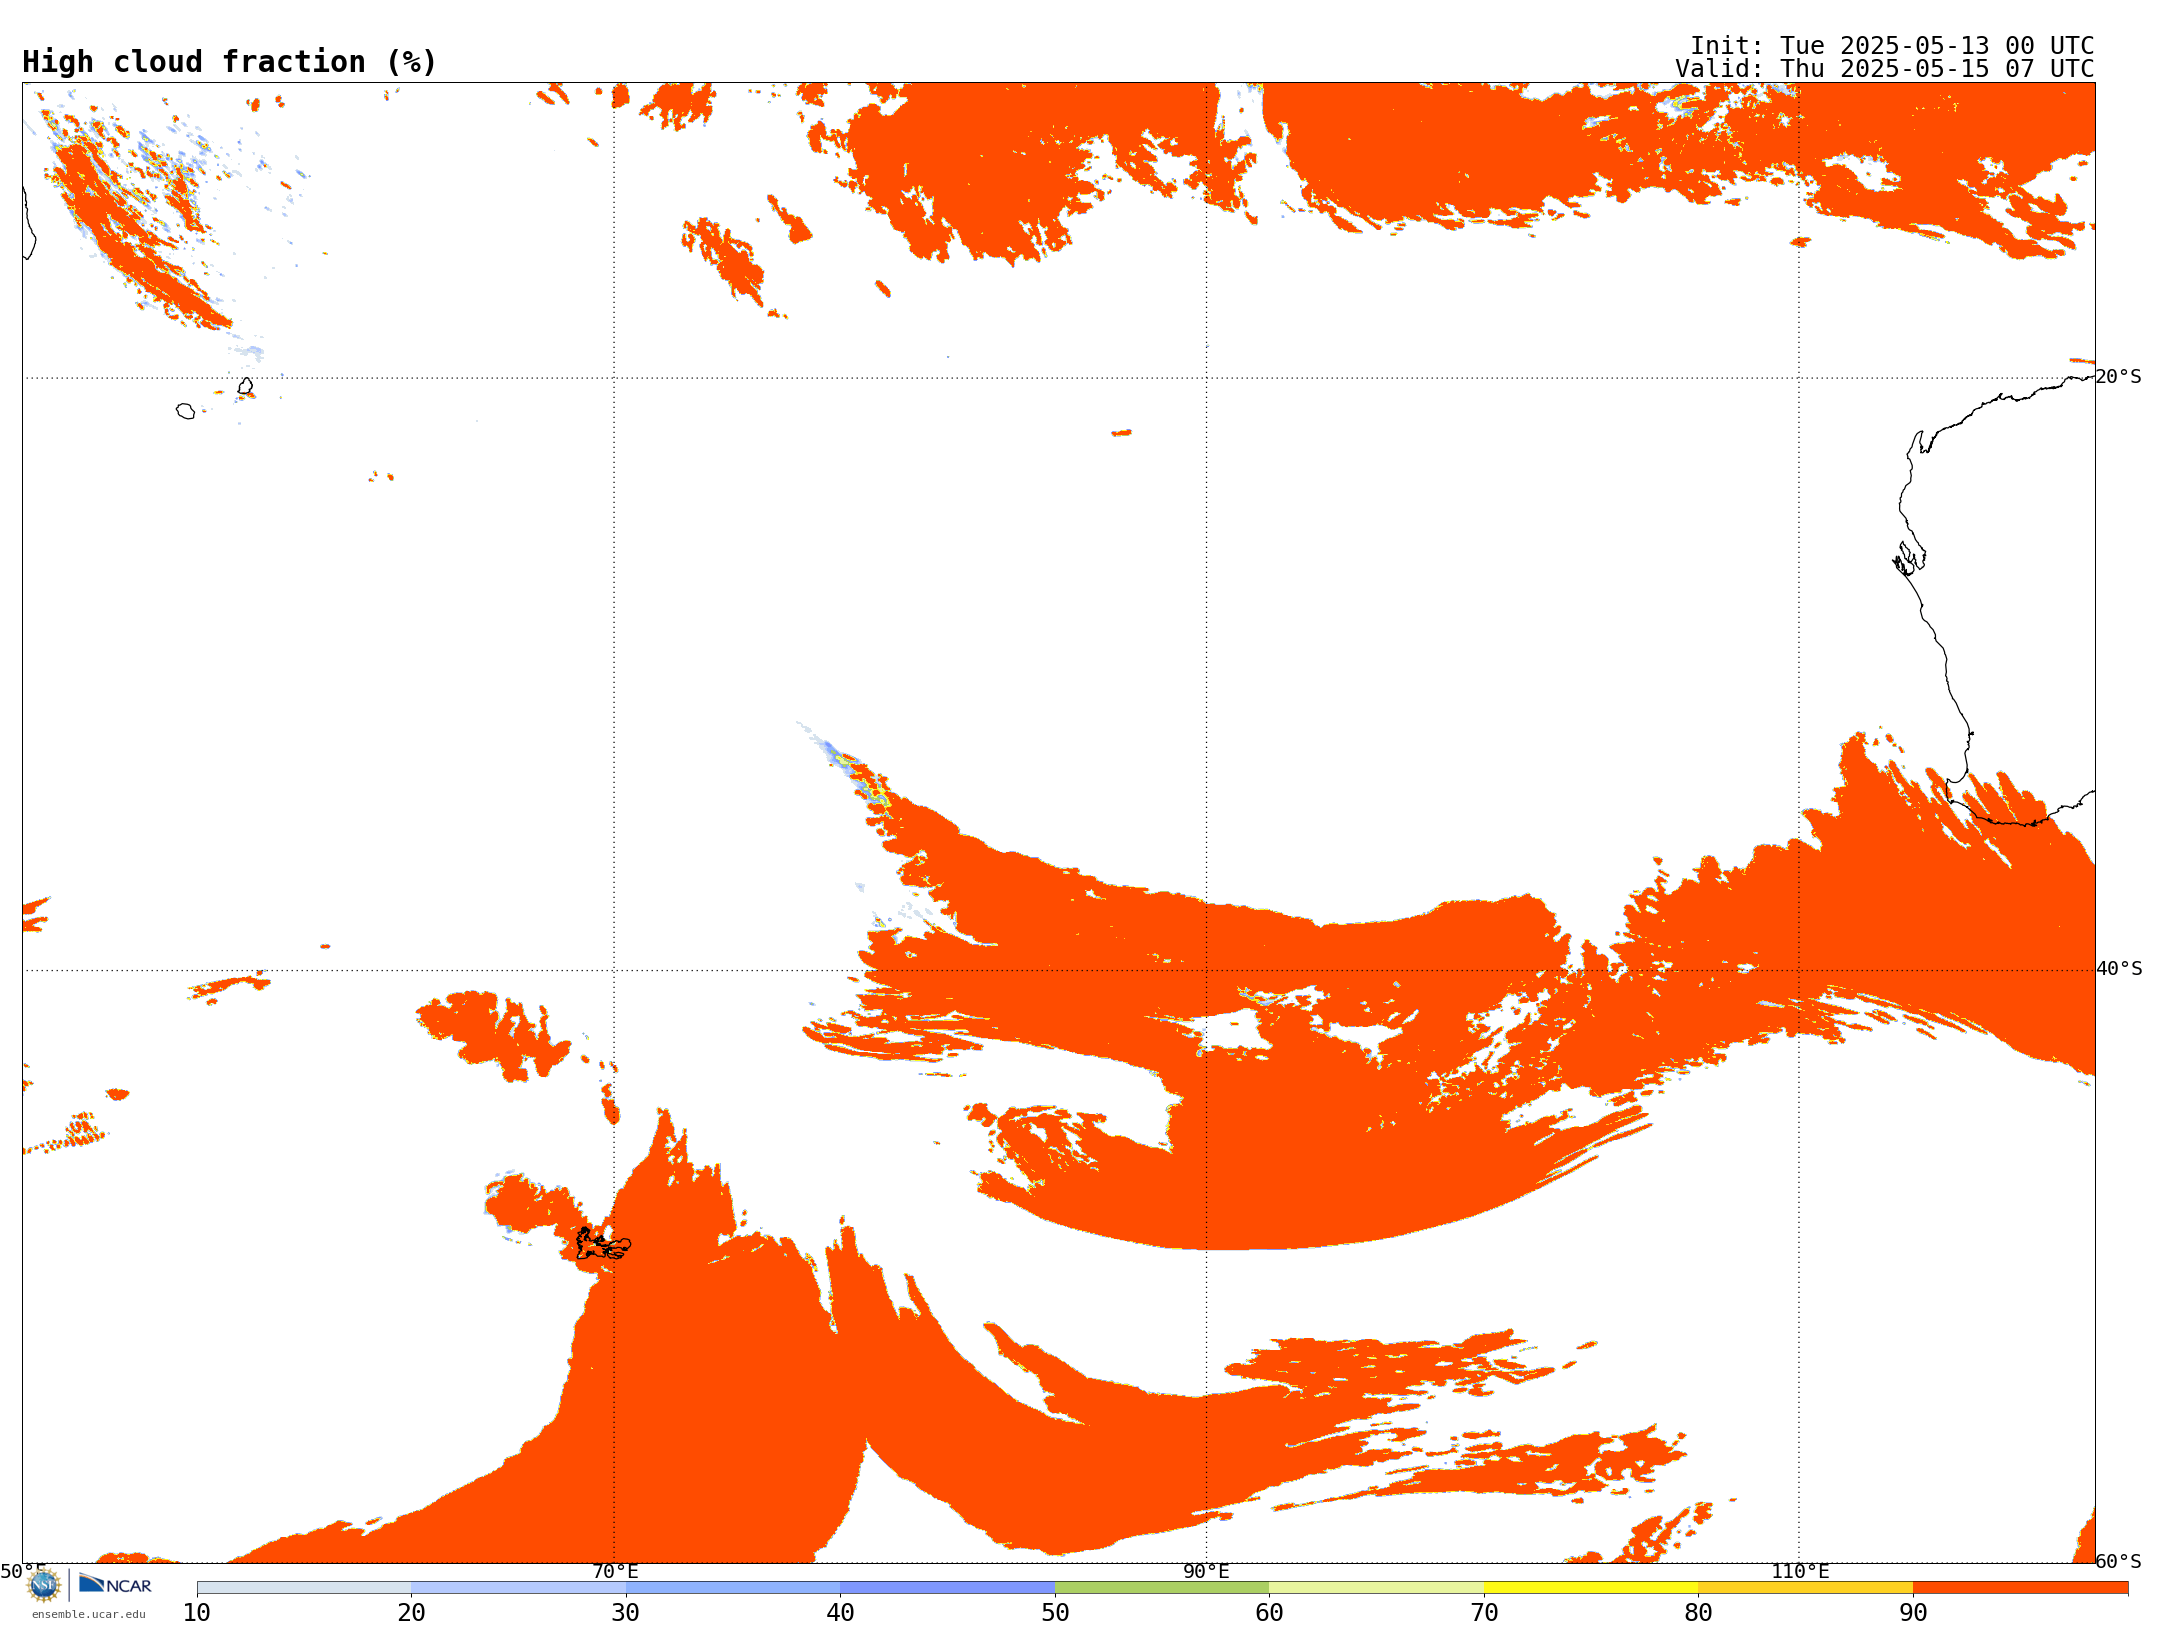This screenshot has height=1626, width=2160.
Task: Click the 40°S latitude label
Action: click(2119, 969)
